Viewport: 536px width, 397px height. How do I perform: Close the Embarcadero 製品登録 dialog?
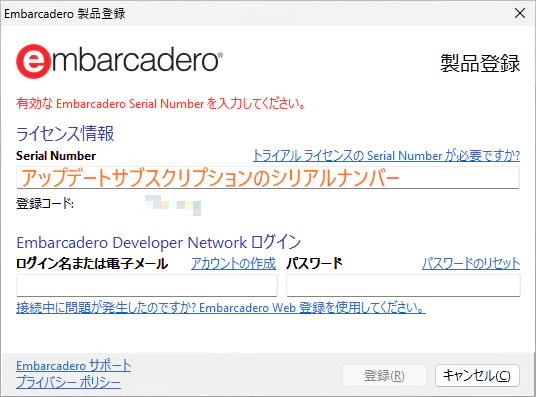[x=520, y=13]
